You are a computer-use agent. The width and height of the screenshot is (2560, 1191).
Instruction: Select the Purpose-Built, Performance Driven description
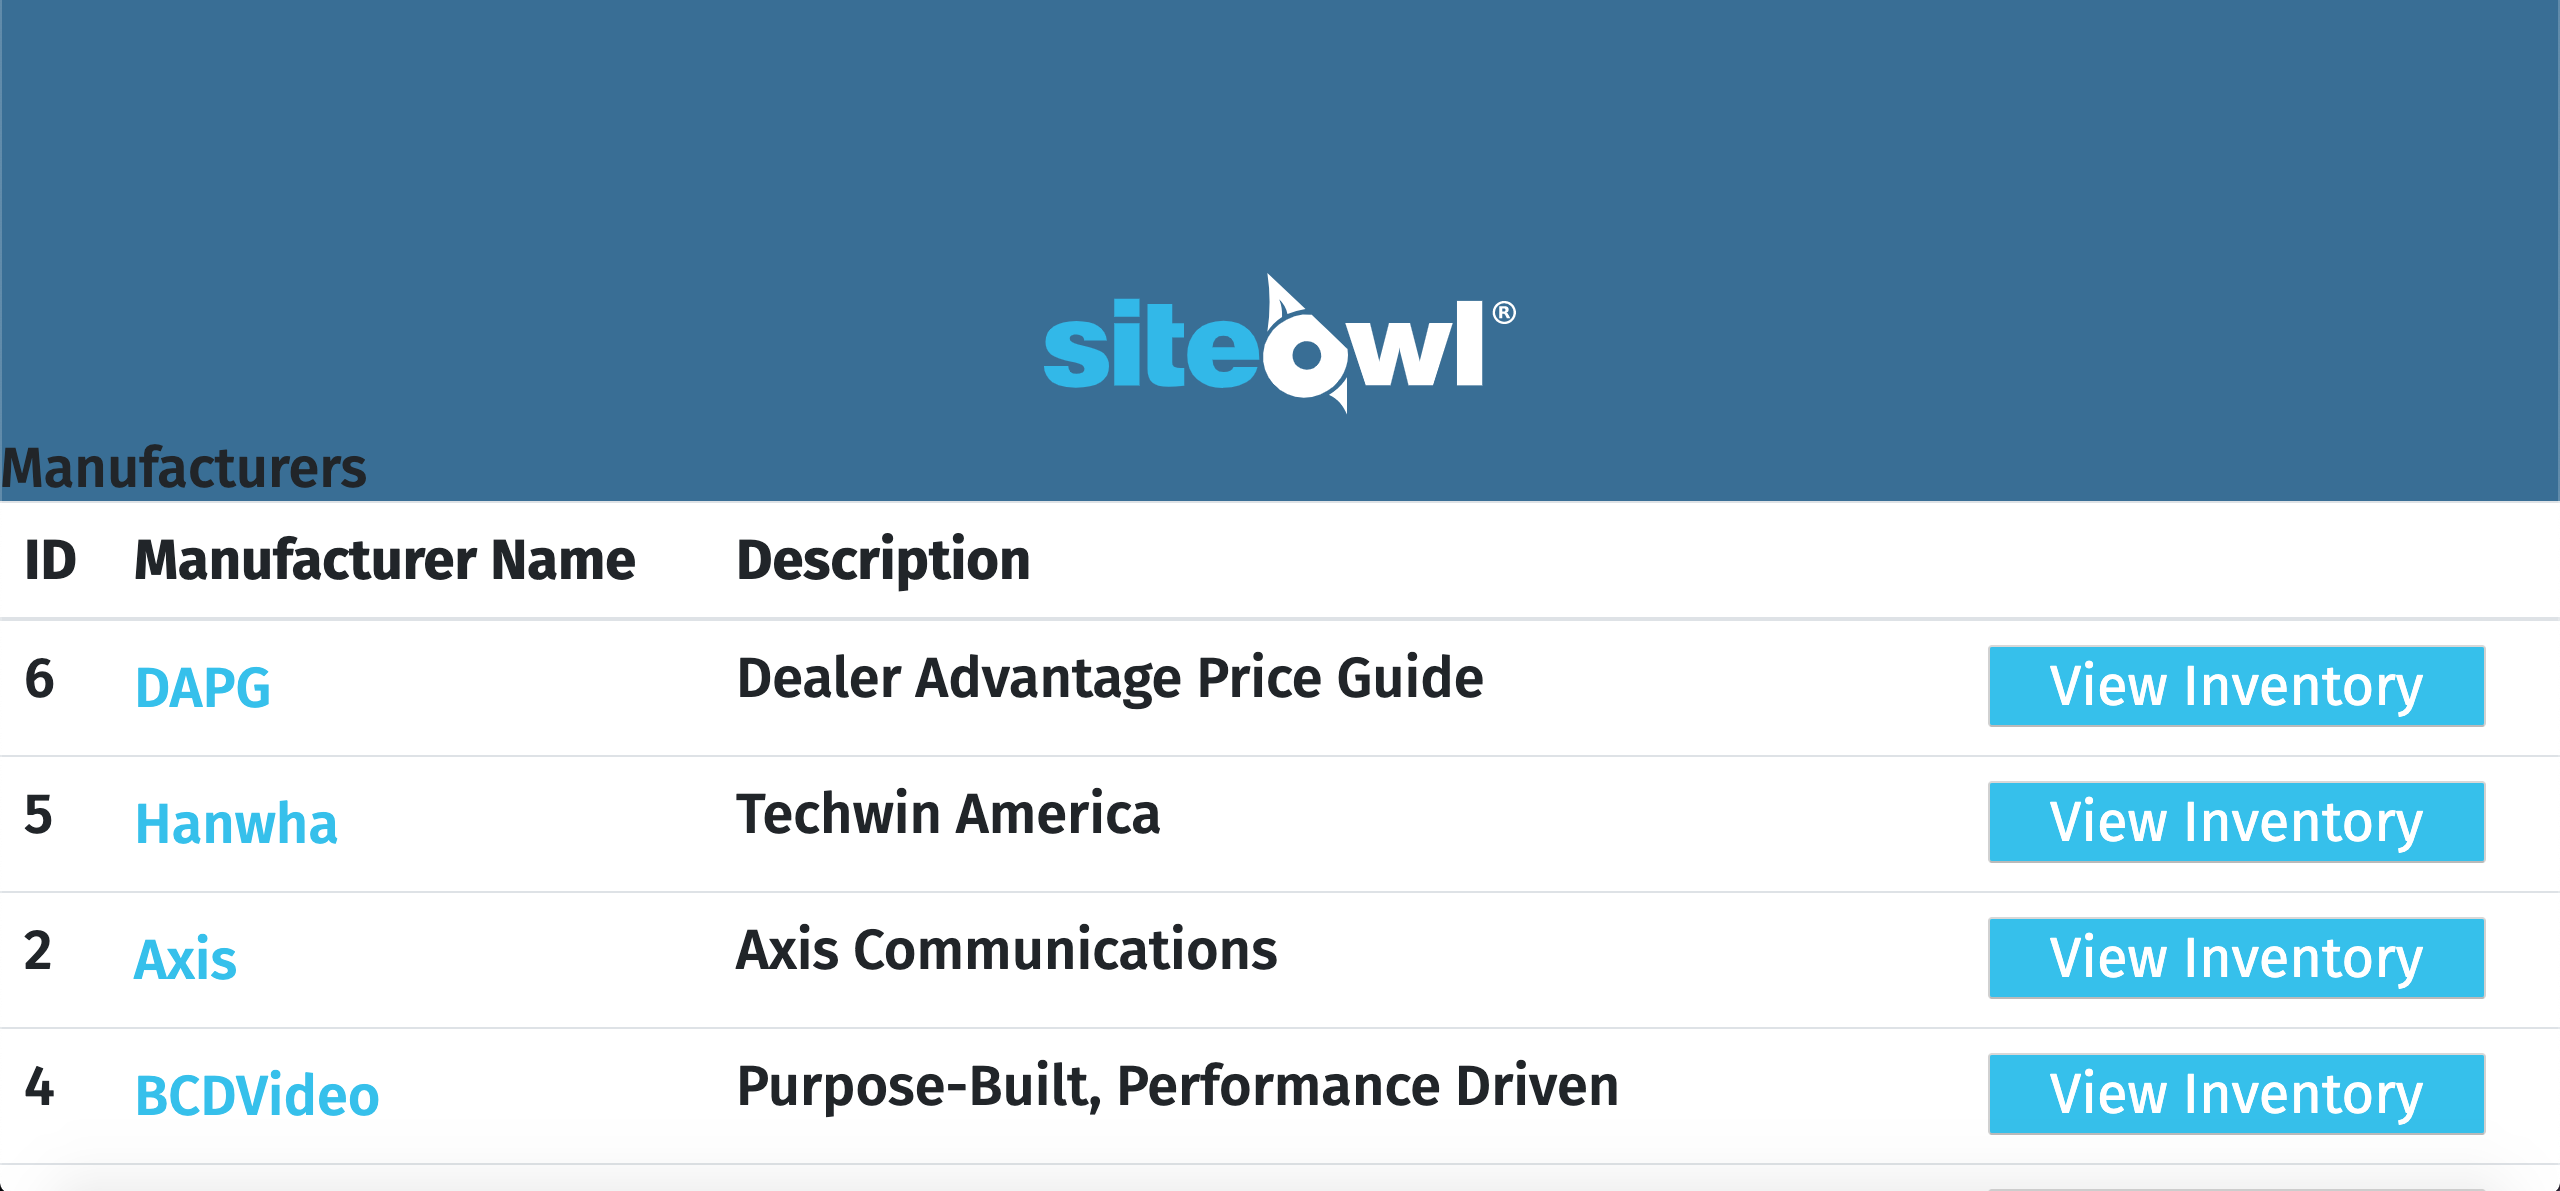1177,1086
